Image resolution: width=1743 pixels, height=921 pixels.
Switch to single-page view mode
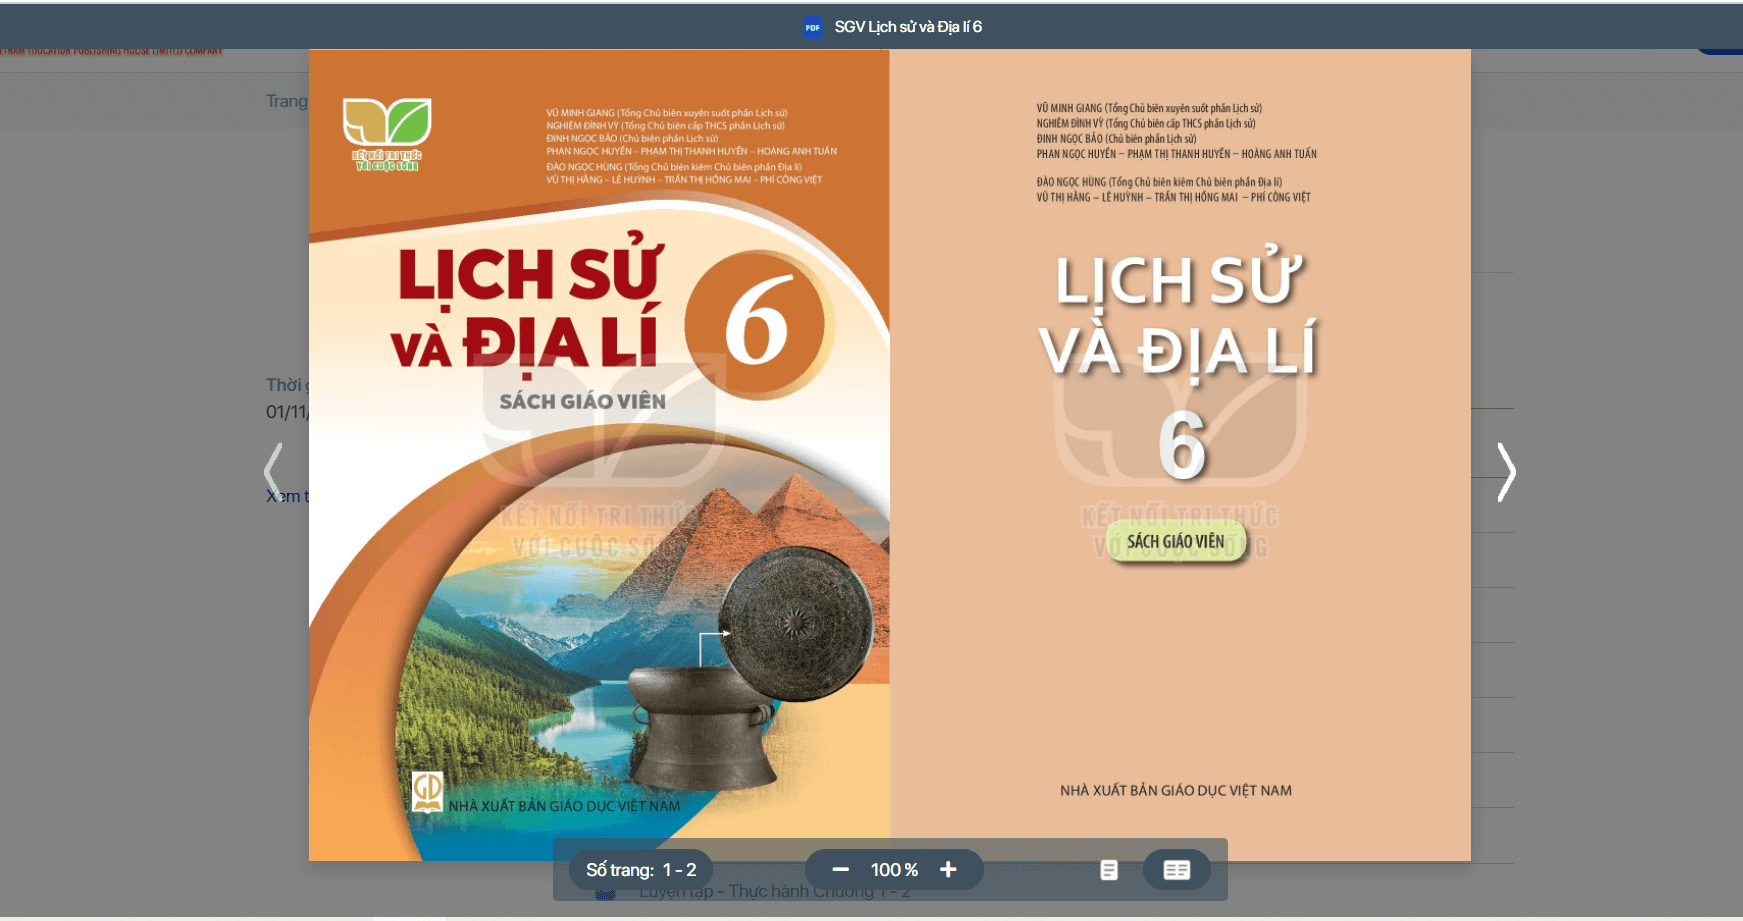point(1109,870)
